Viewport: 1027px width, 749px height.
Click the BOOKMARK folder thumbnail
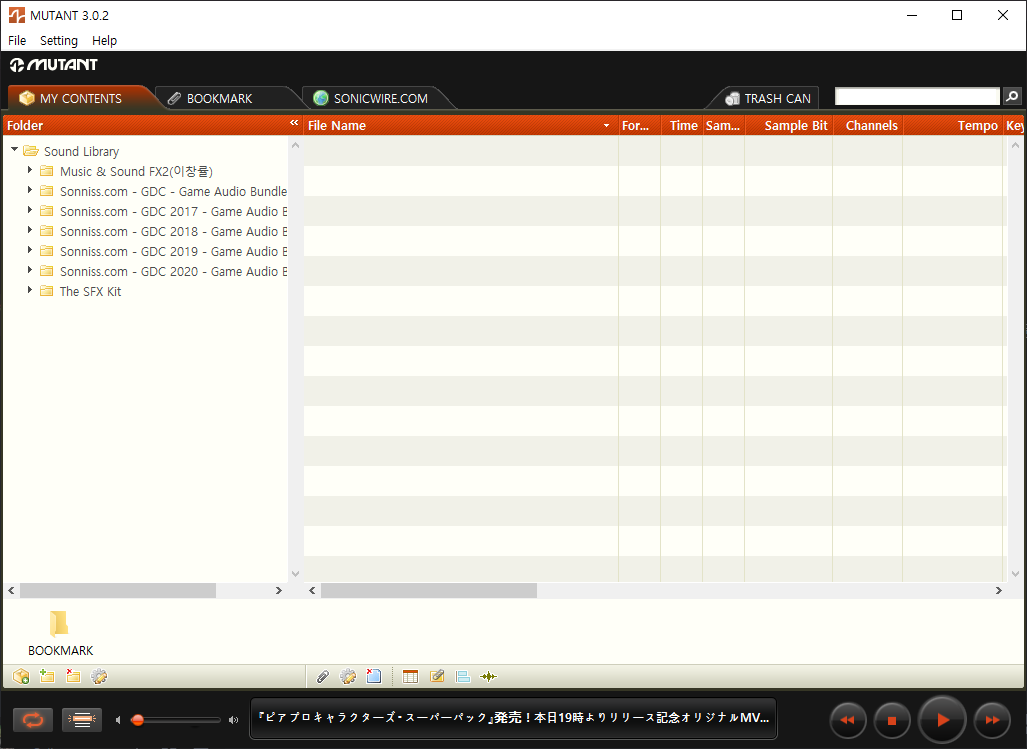60,633
